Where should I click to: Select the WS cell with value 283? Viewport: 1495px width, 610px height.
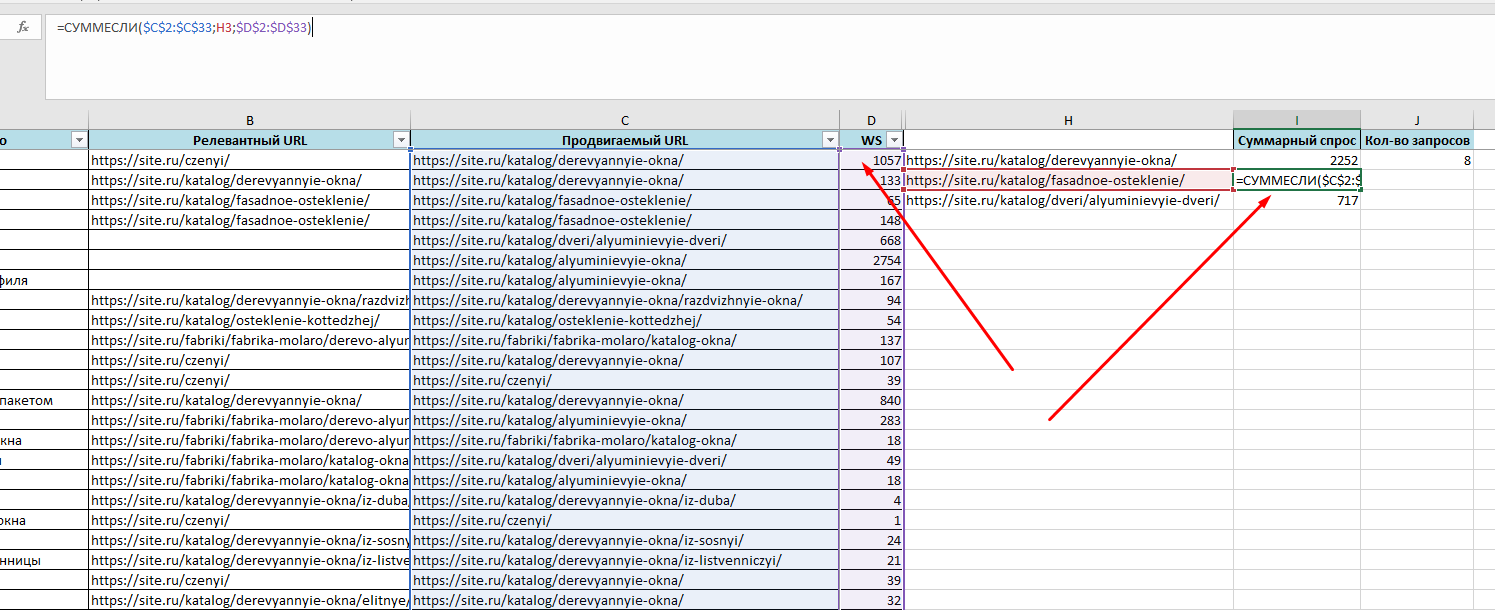[x=871, y=420]
